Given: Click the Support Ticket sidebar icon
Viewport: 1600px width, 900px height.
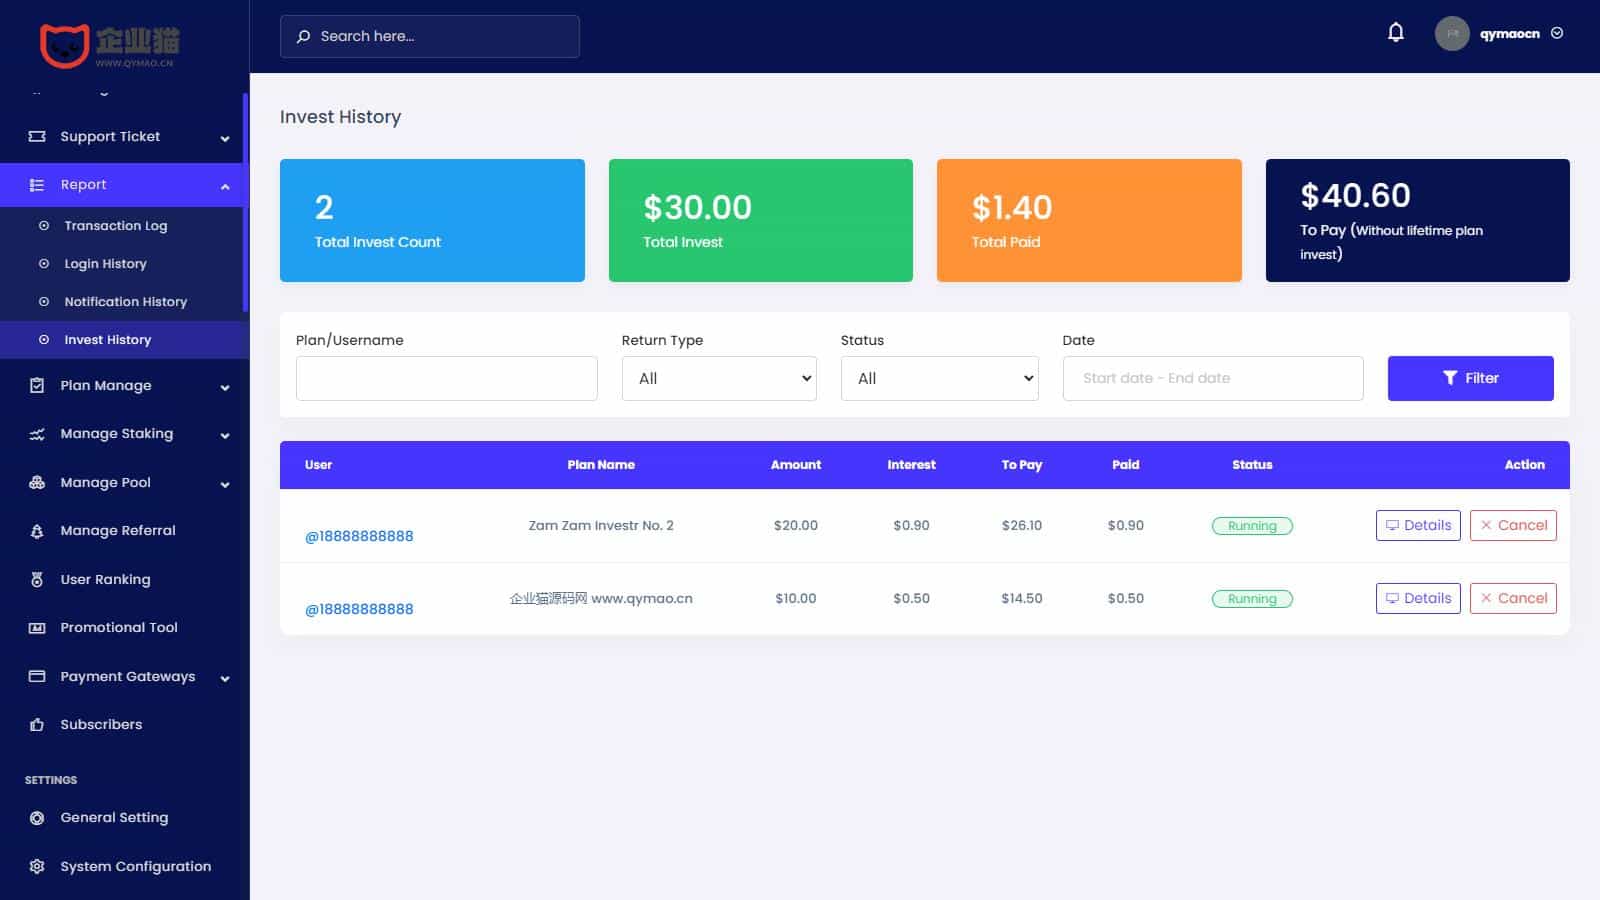Looking at the screenshot, I should (37, 136).
